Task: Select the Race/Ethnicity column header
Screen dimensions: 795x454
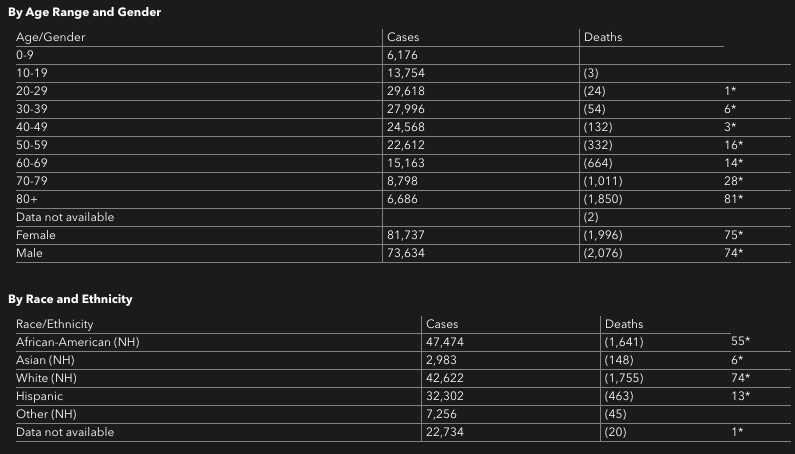Action: 55,324
